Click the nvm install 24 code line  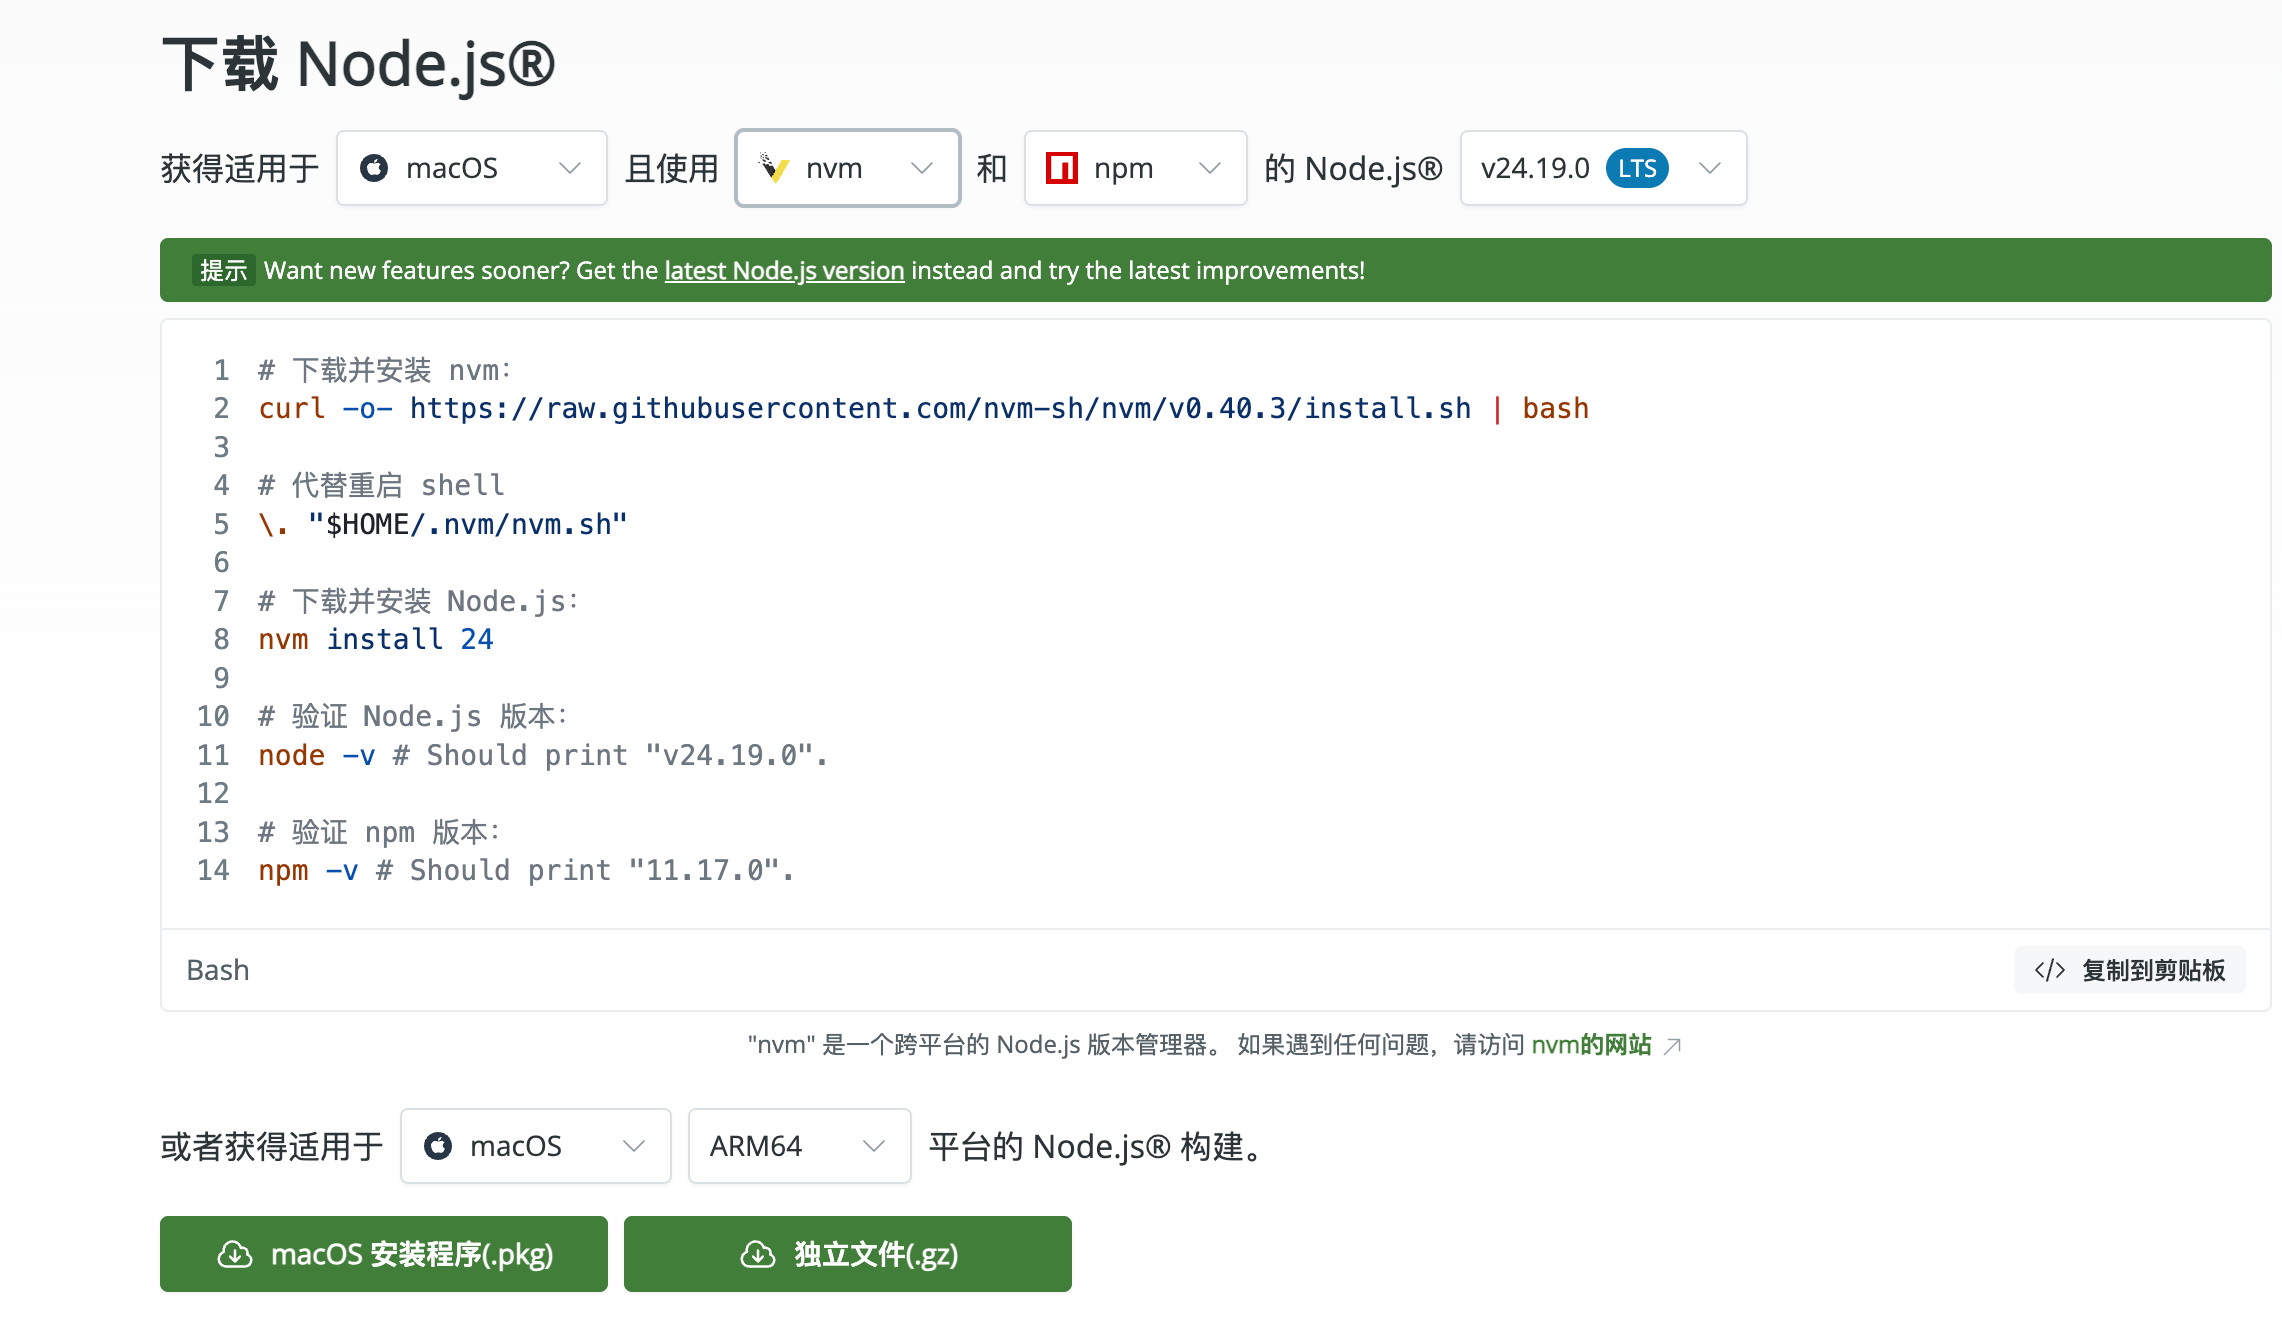(x=376, y=640)
